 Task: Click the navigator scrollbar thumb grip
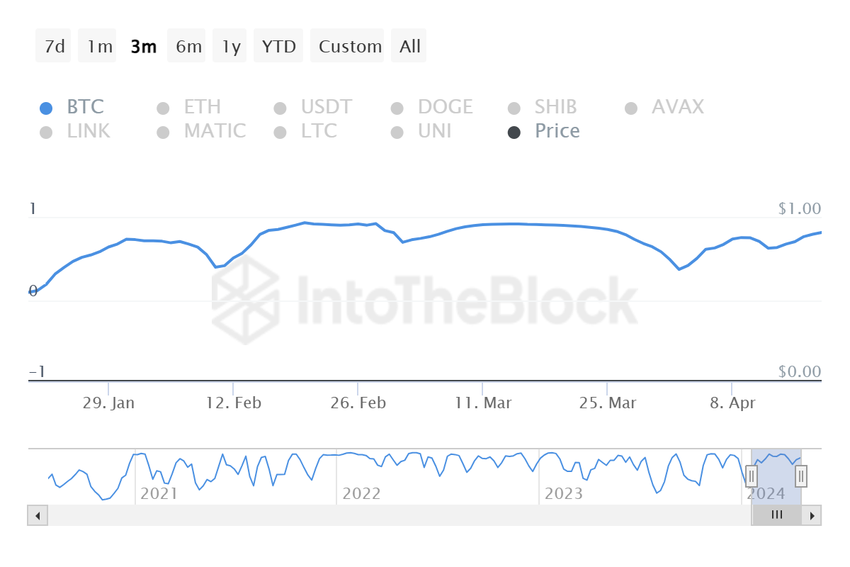pos(777,516)
